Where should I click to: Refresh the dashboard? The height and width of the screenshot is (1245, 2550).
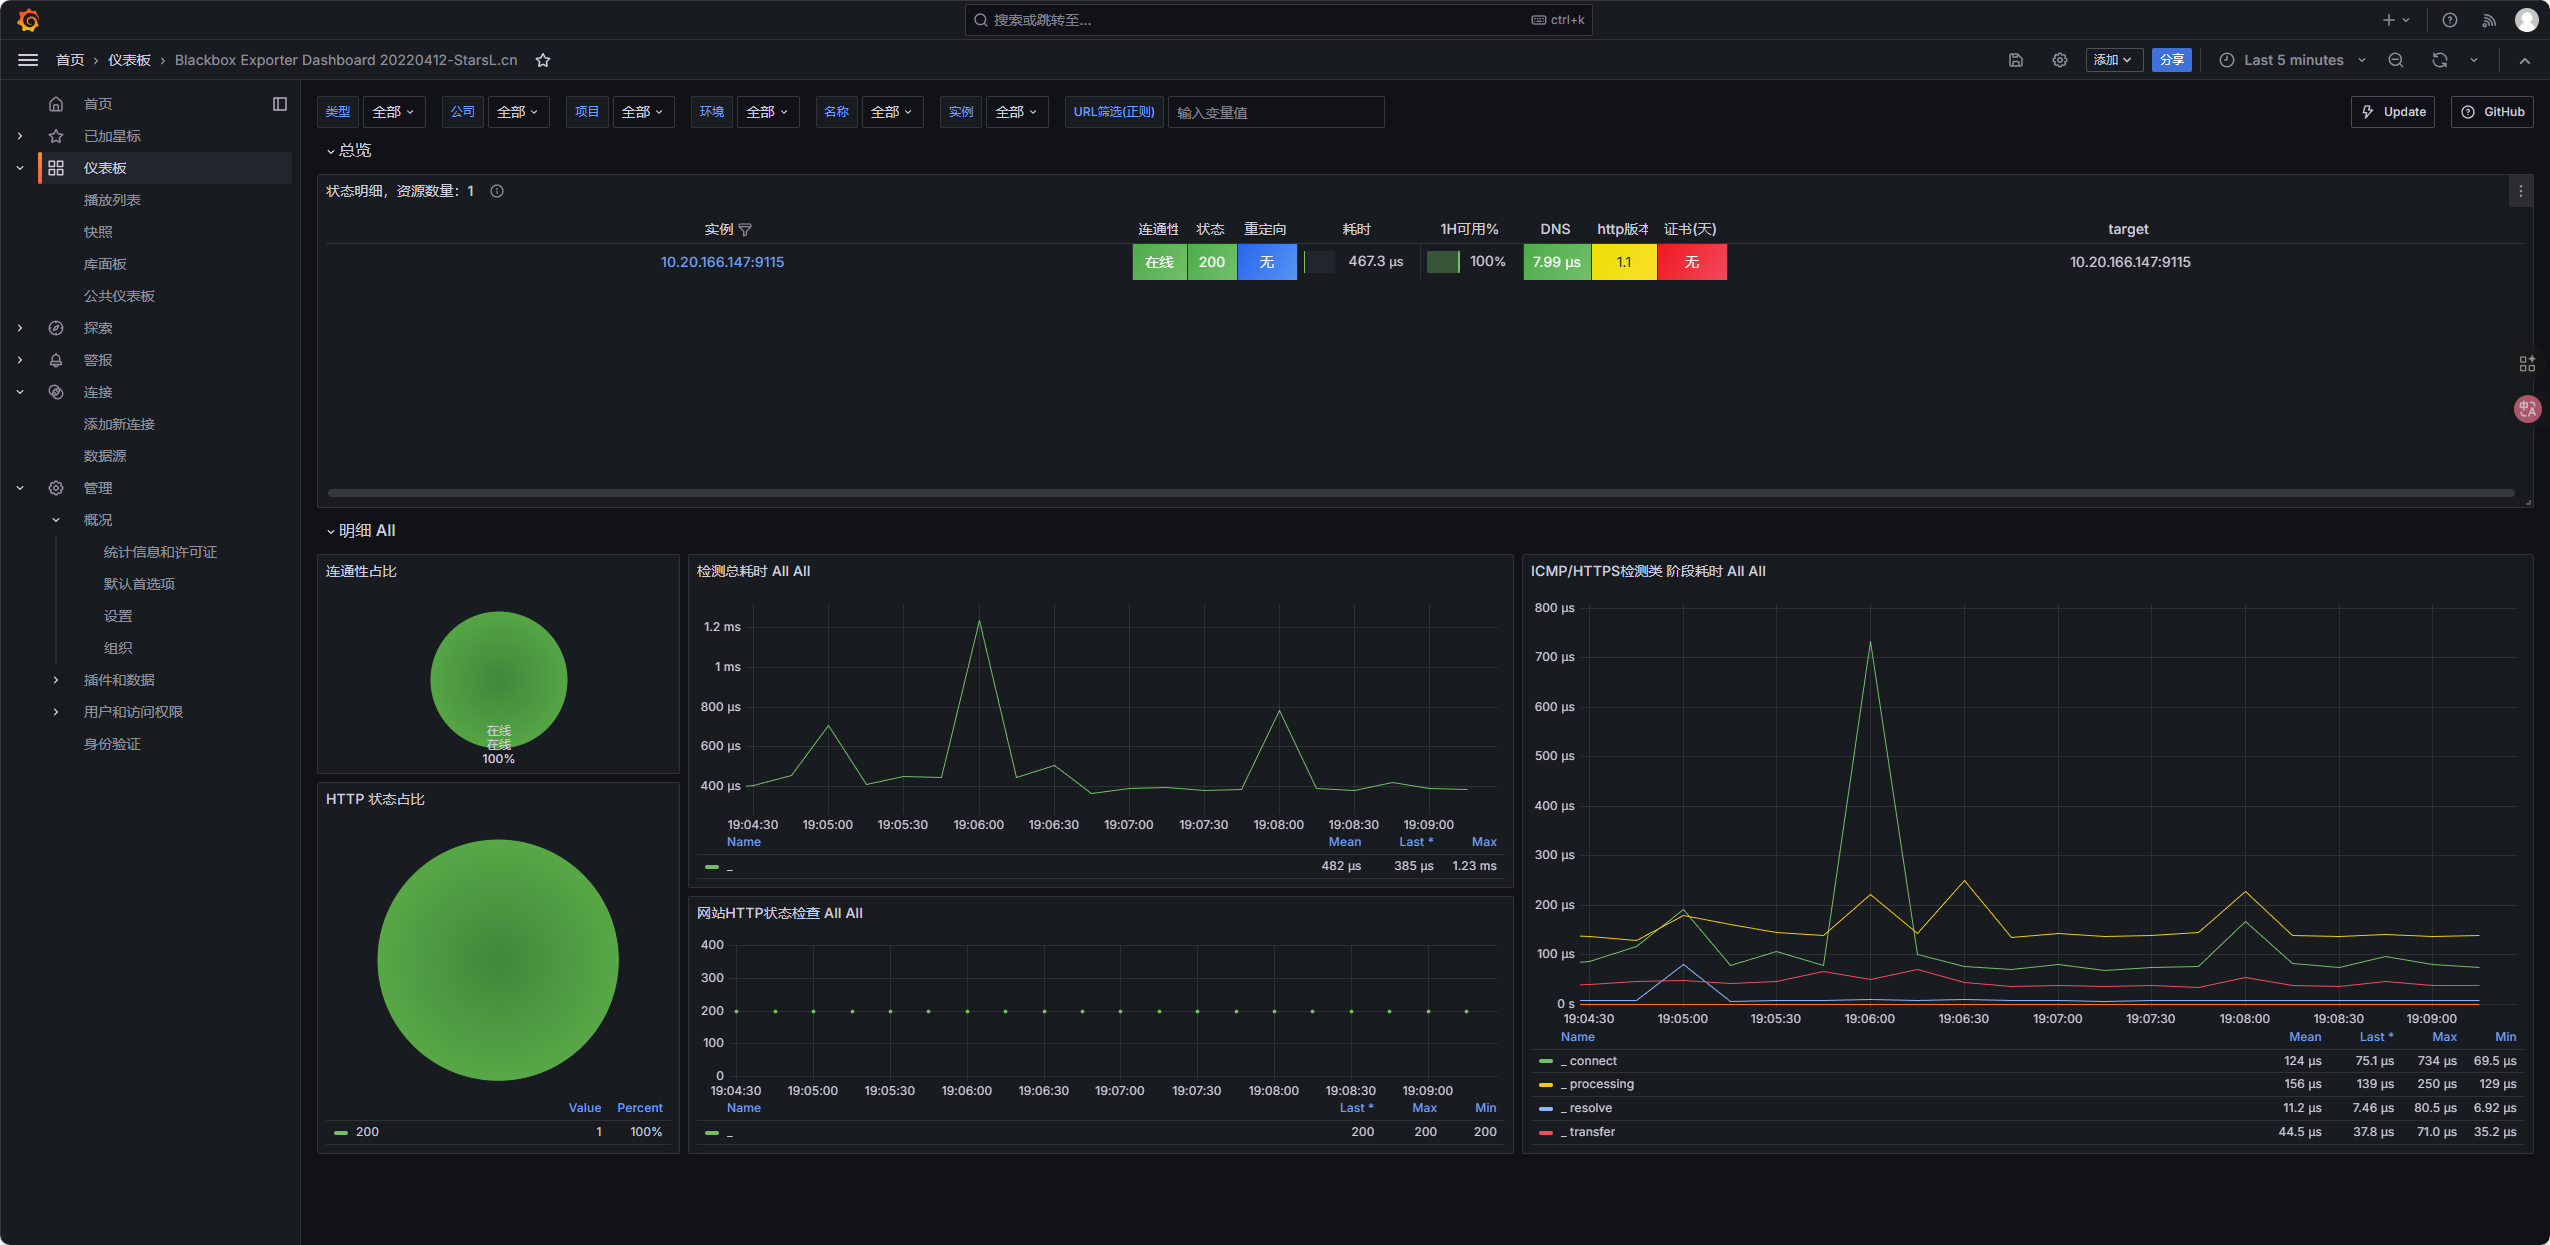[x=2439, y=60]
